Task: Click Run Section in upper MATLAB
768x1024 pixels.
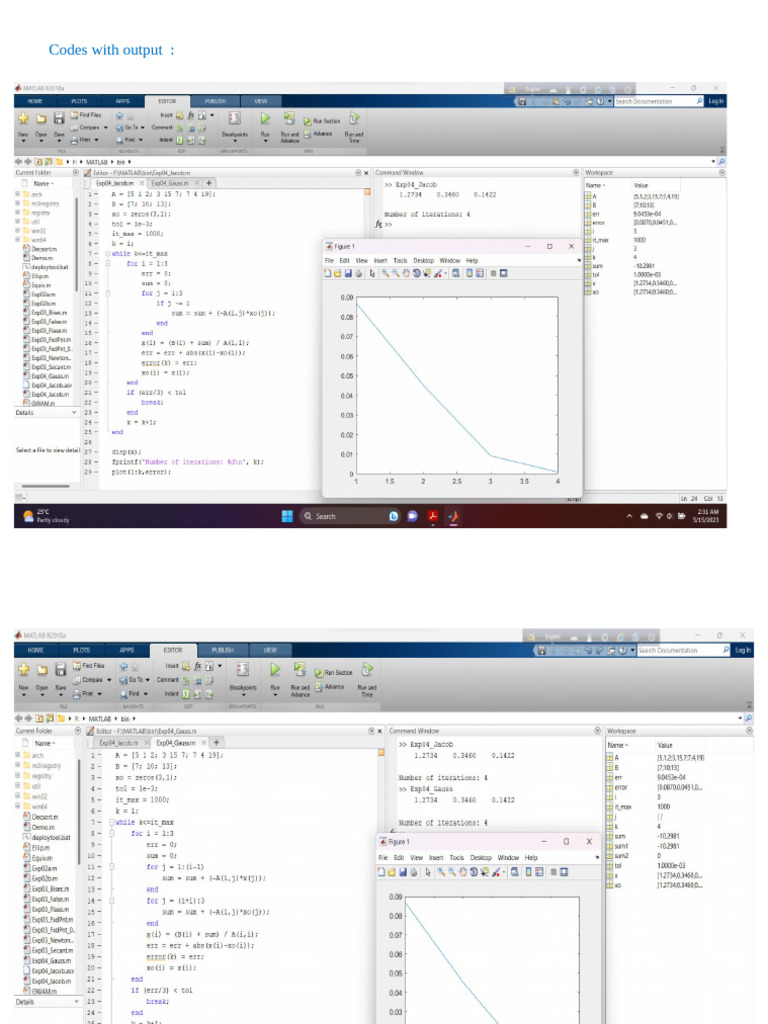Action: [x=321, y=121]
